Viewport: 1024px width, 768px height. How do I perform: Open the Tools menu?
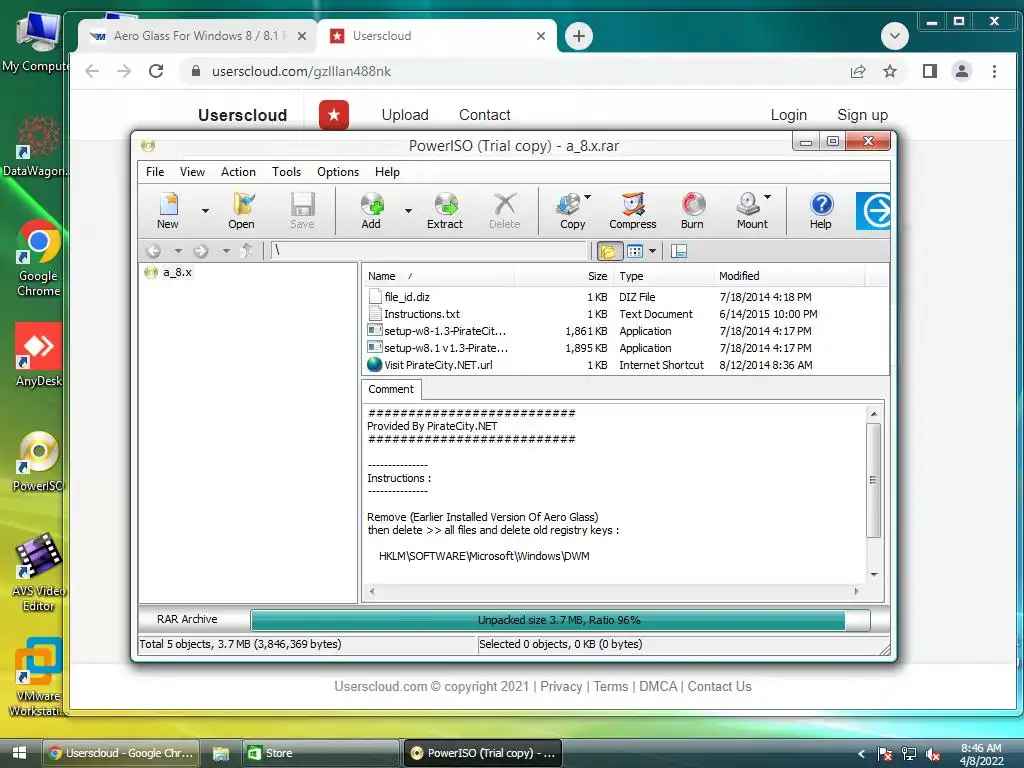(287, 172)
